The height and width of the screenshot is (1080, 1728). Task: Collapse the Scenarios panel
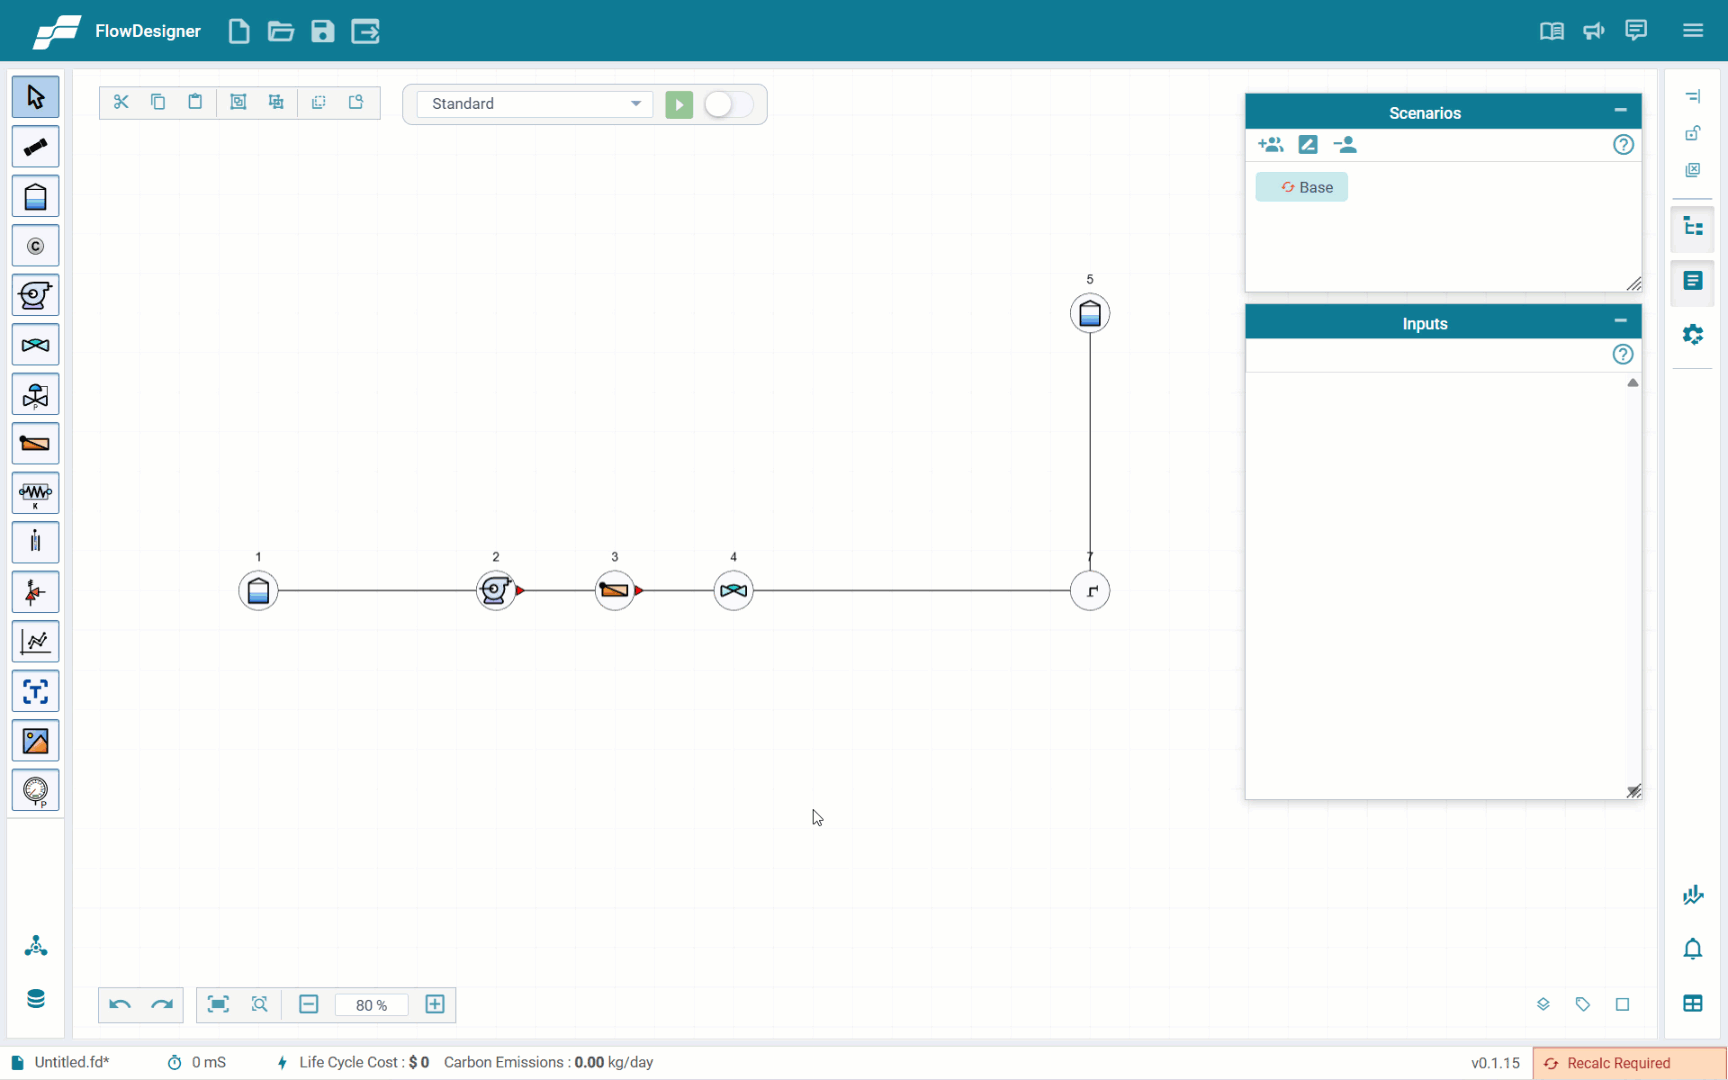[x=1620, y=111]
